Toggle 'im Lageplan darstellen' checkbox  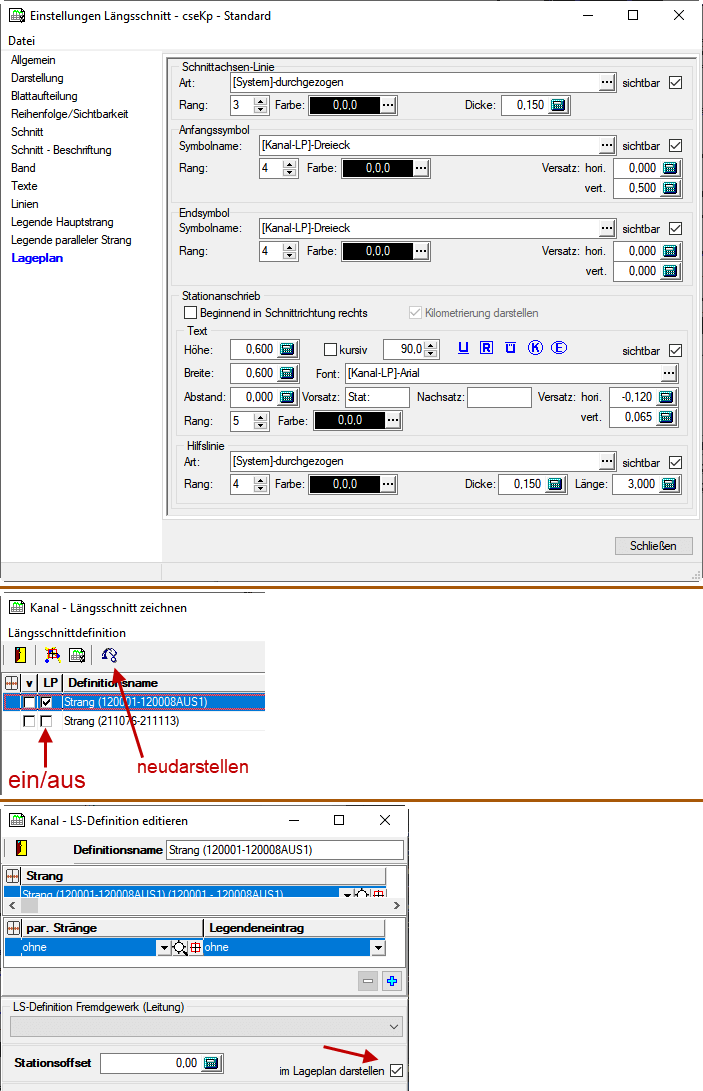pos(397,1071)
